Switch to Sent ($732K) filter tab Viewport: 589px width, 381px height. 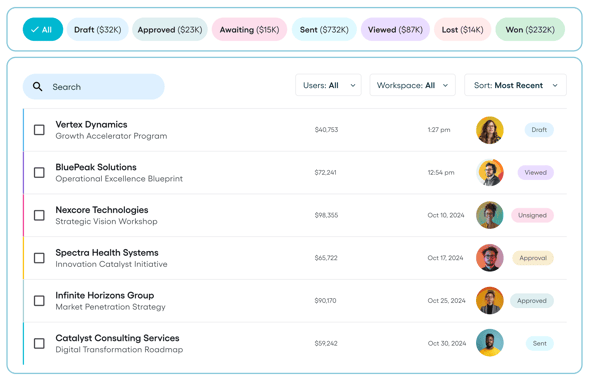click(x=324, y=29)
